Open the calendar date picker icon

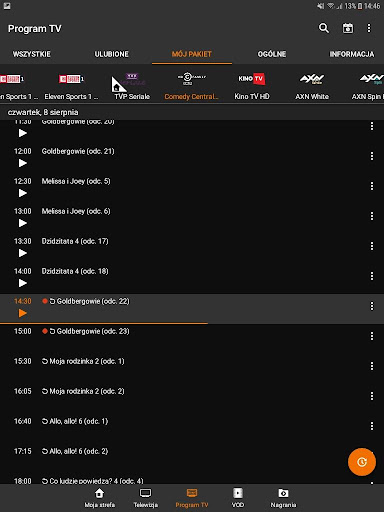[348, 28]
